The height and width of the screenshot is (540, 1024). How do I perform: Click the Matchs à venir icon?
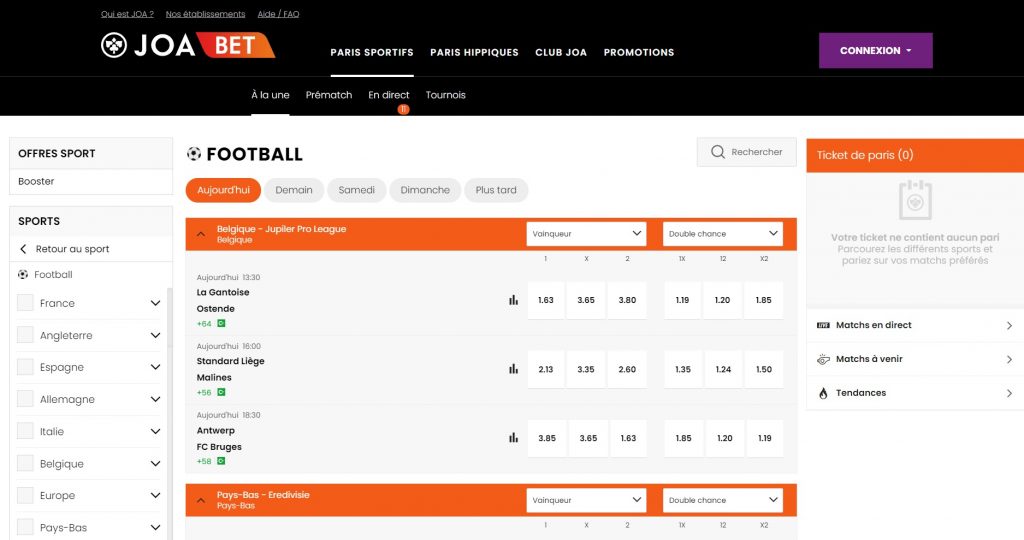pyautogui.click(x=823, y=359)
